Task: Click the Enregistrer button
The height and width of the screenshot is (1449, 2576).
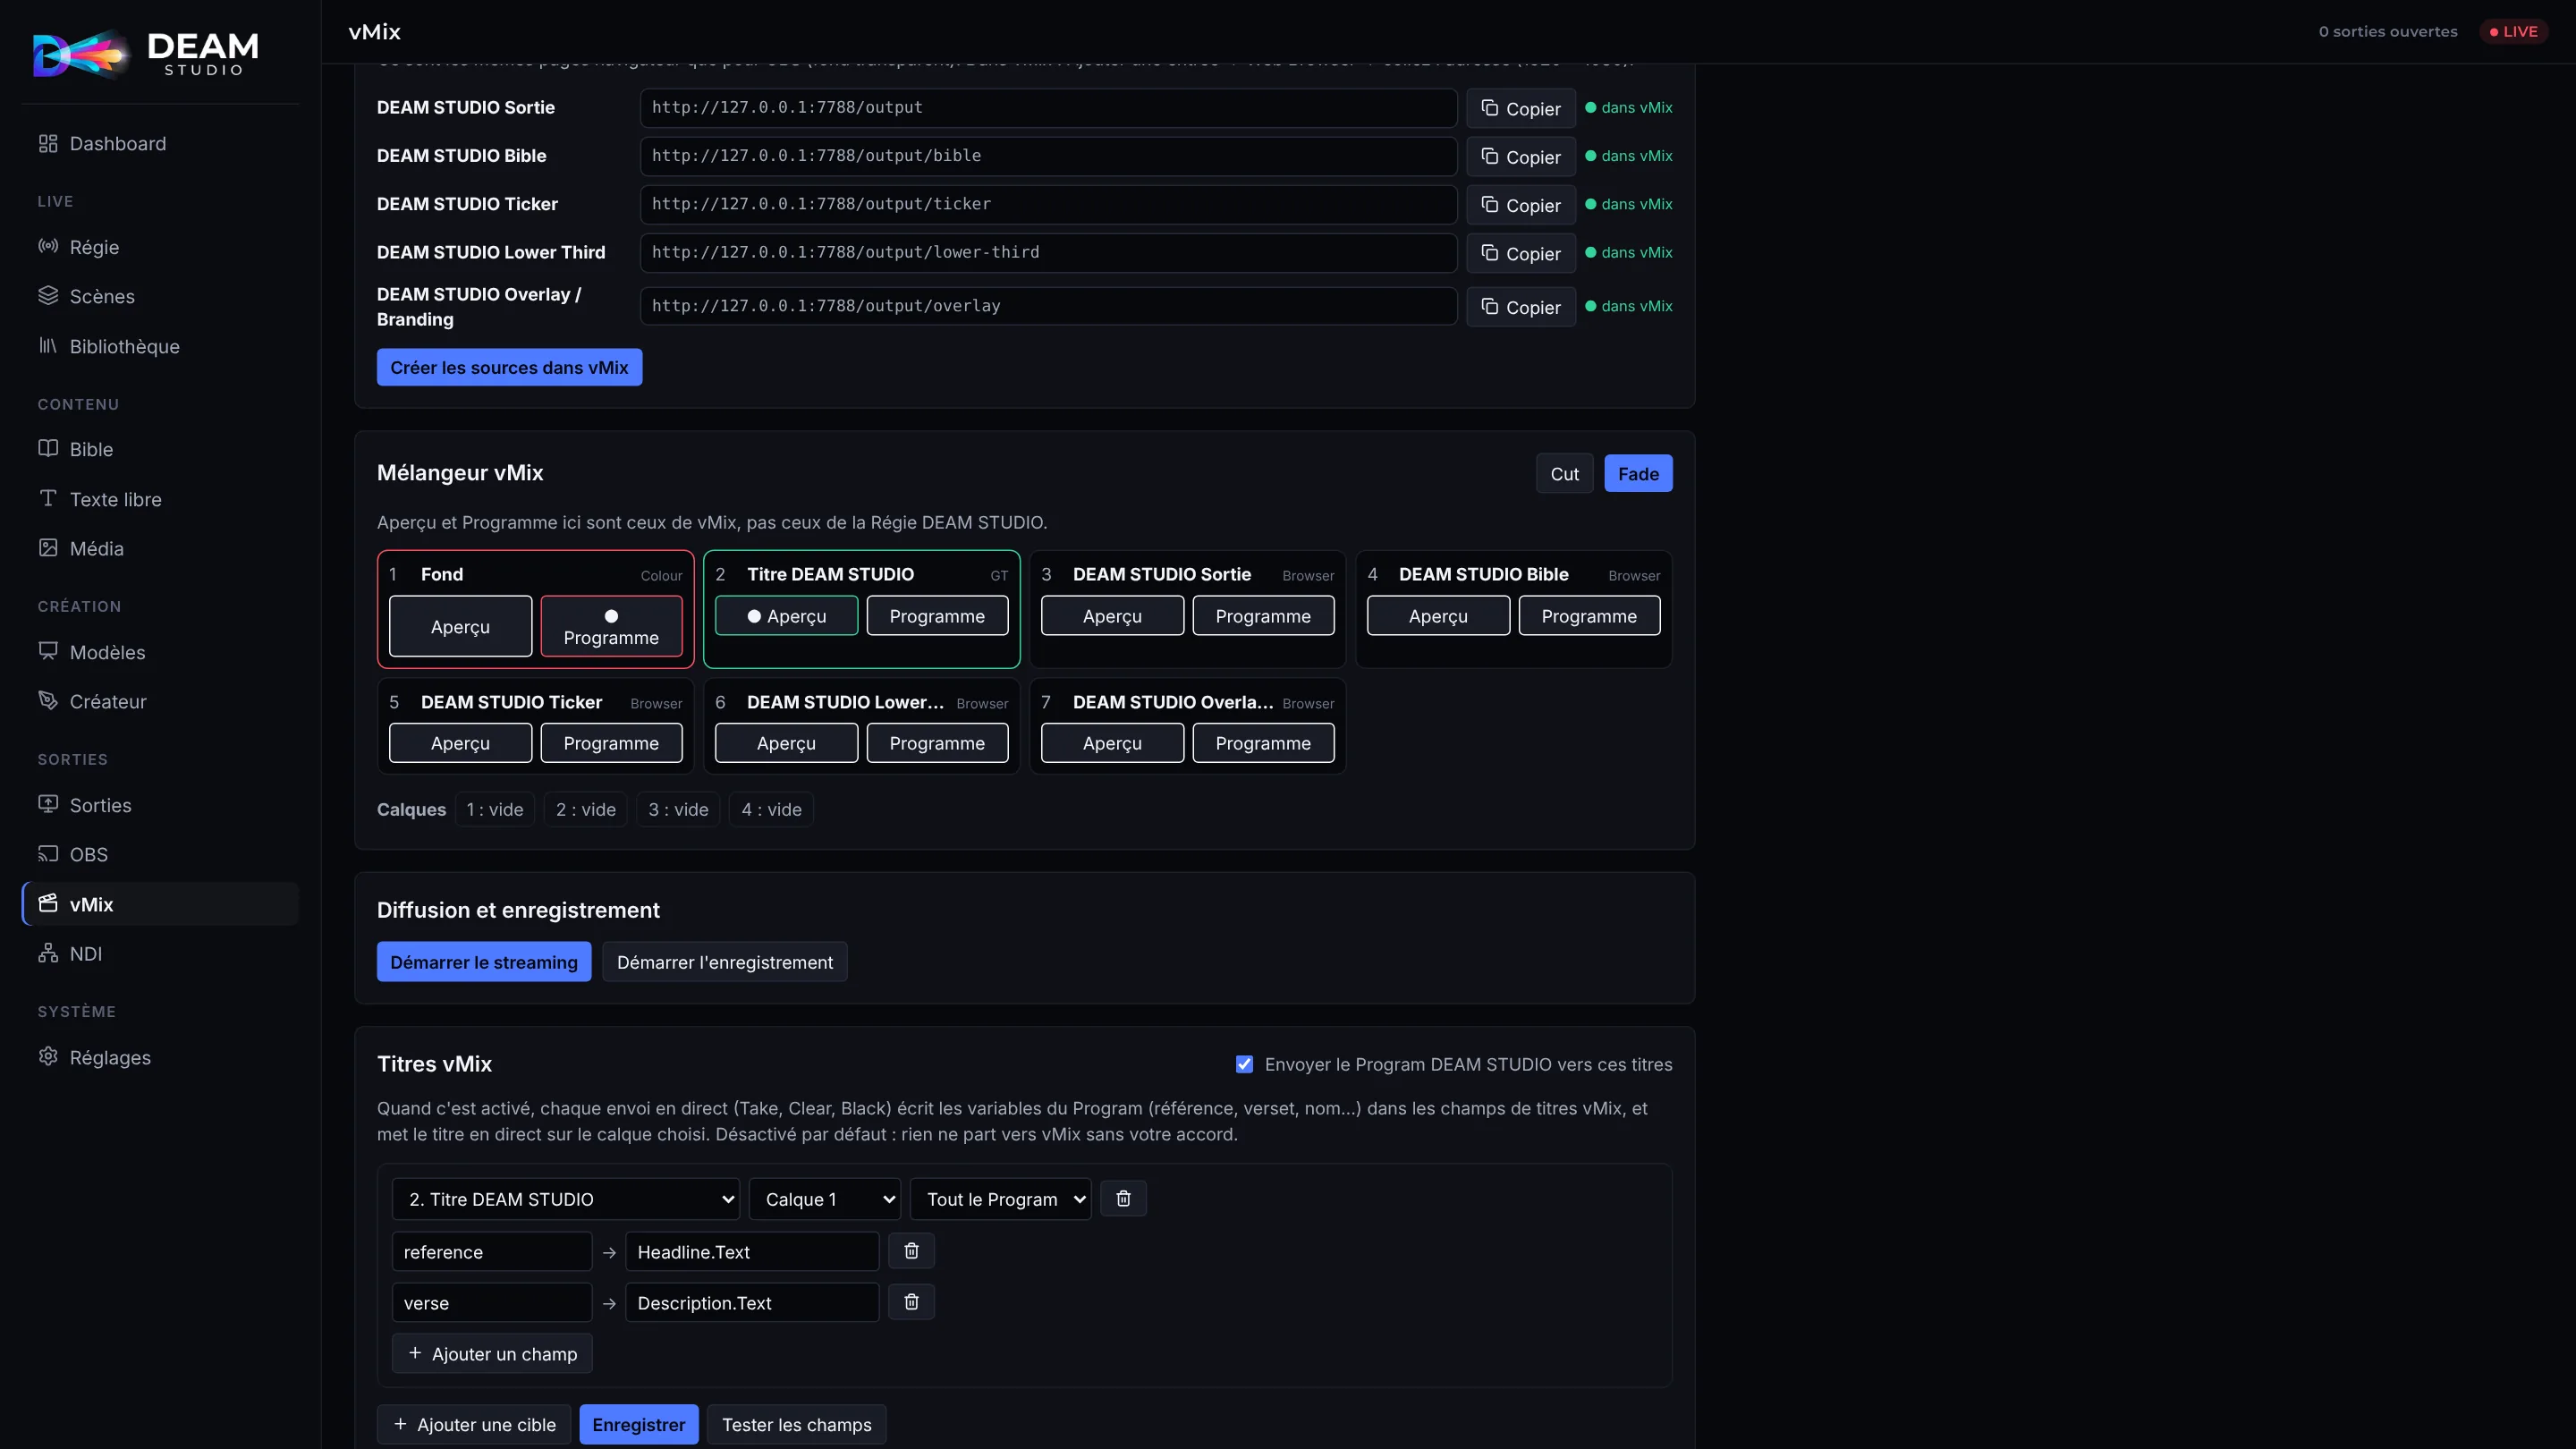Action: click(639, 1425)
